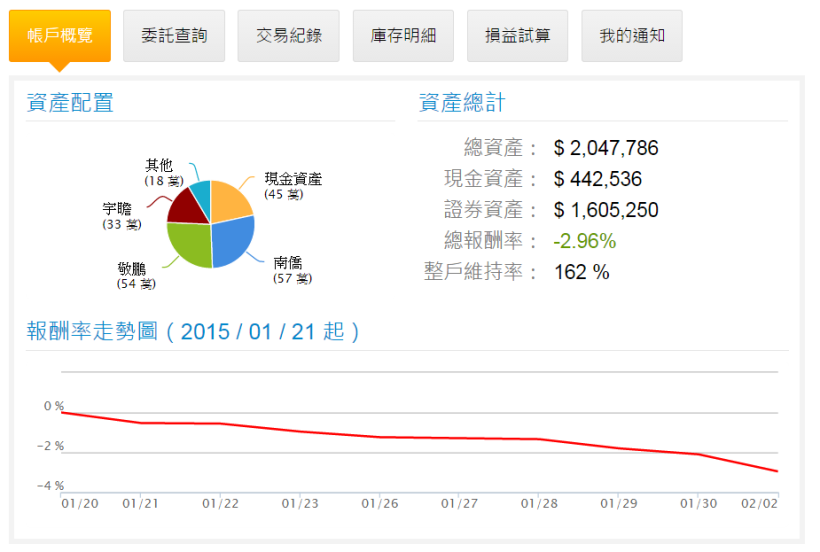
Task: Click the 資產總計 section heading
Action: tap(462, 102)
